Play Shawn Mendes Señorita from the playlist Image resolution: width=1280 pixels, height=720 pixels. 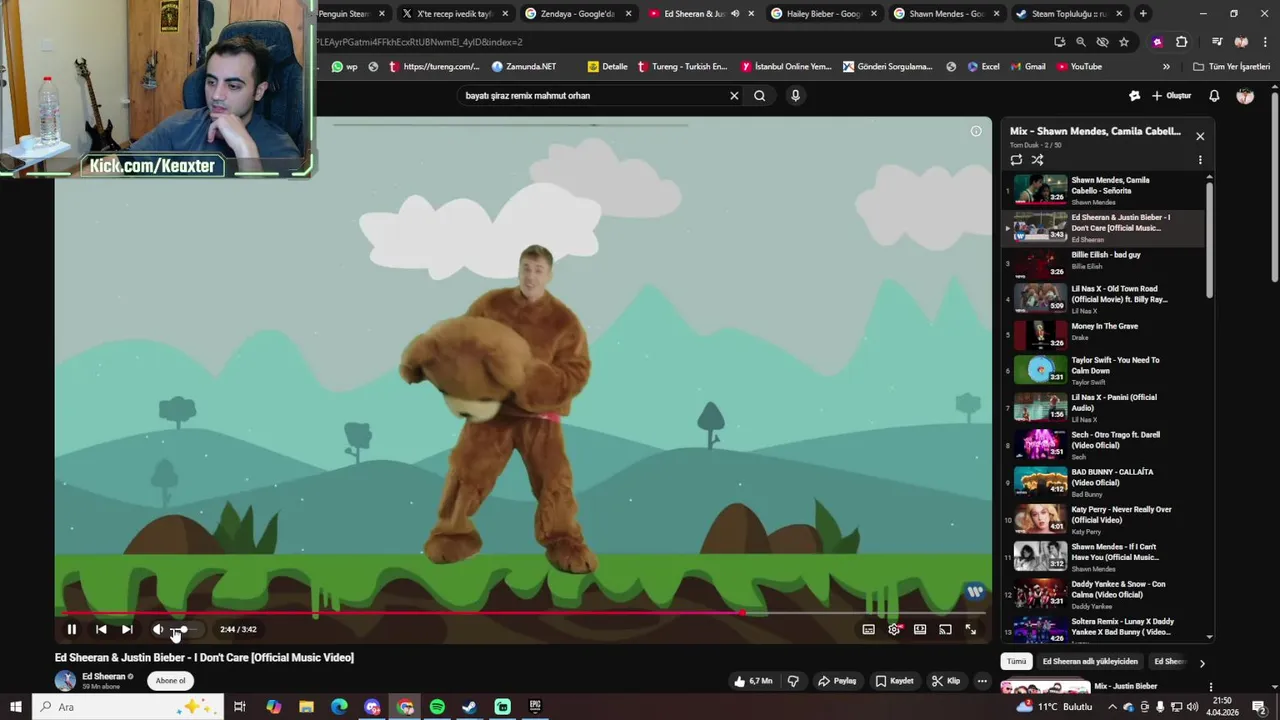(1103, 190)
